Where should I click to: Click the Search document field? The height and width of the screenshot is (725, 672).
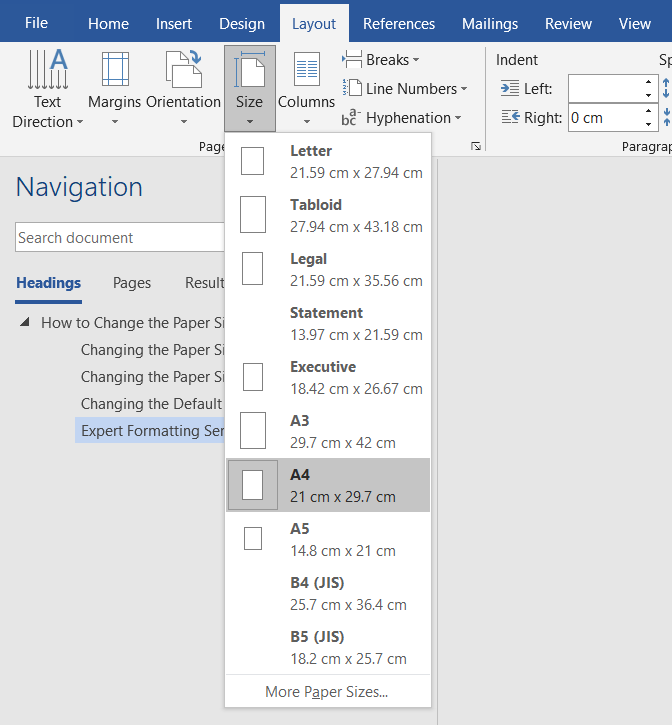(118, 238)
